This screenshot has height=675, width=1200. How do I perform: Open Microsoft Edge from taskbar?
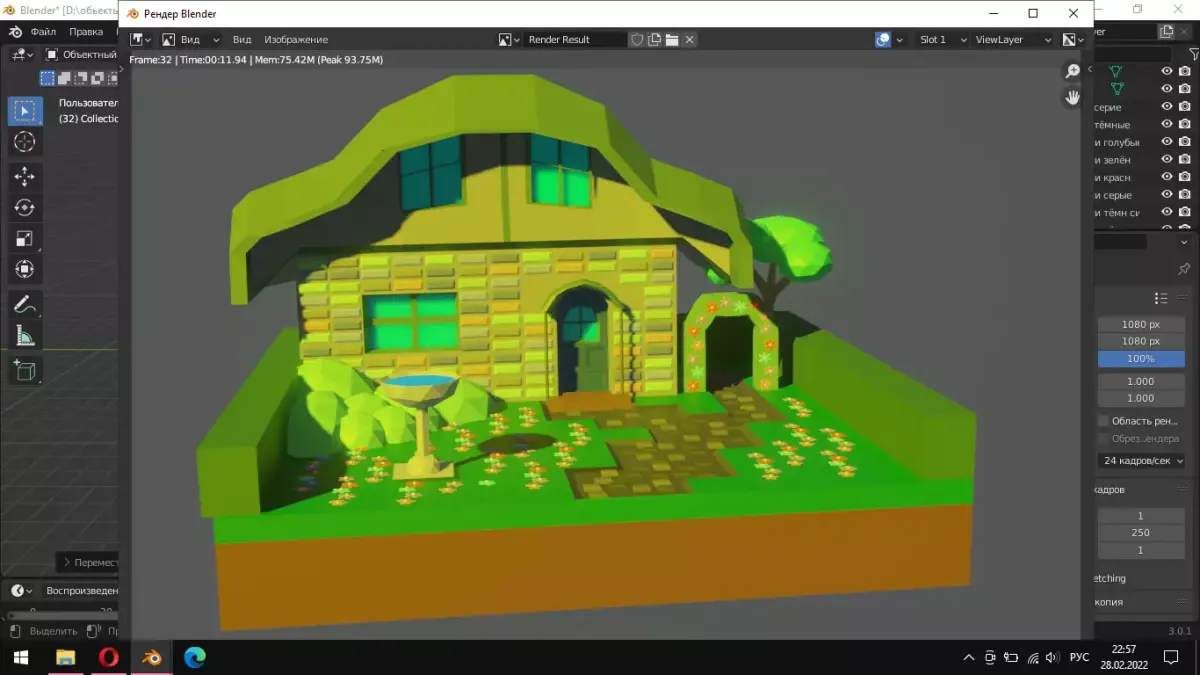[x=195, y=657]
